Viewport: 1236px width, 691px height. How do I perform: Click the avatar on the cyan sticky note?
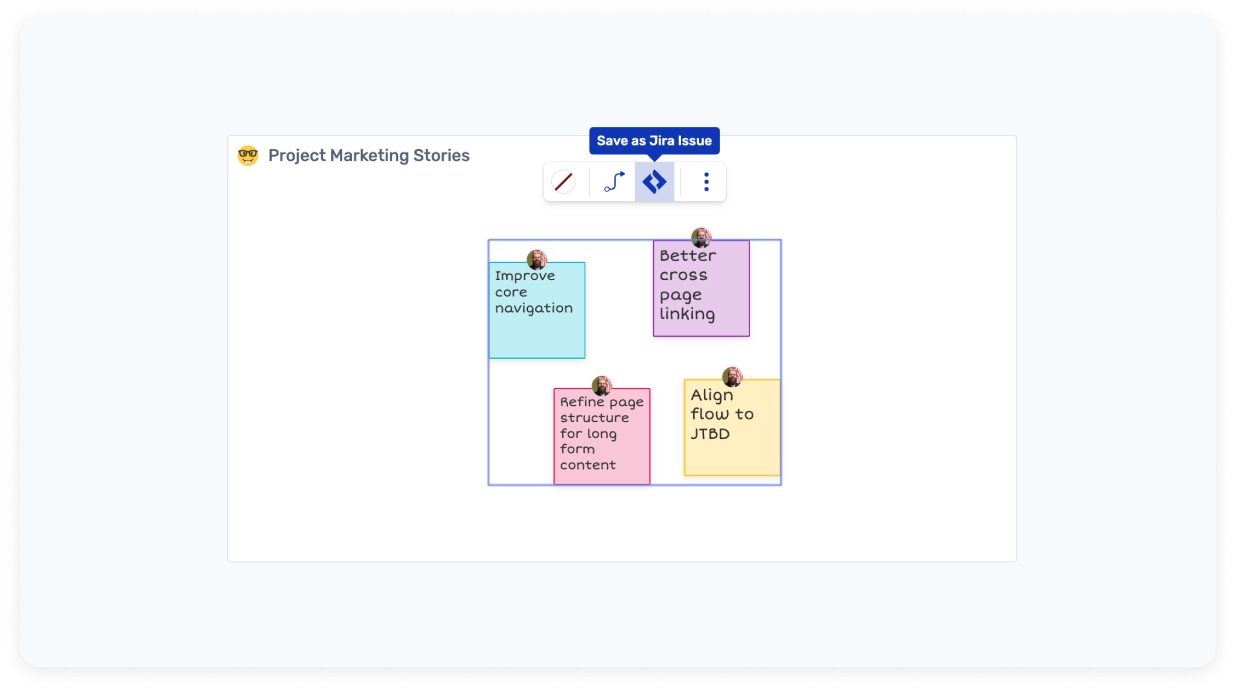pos(537,260)
